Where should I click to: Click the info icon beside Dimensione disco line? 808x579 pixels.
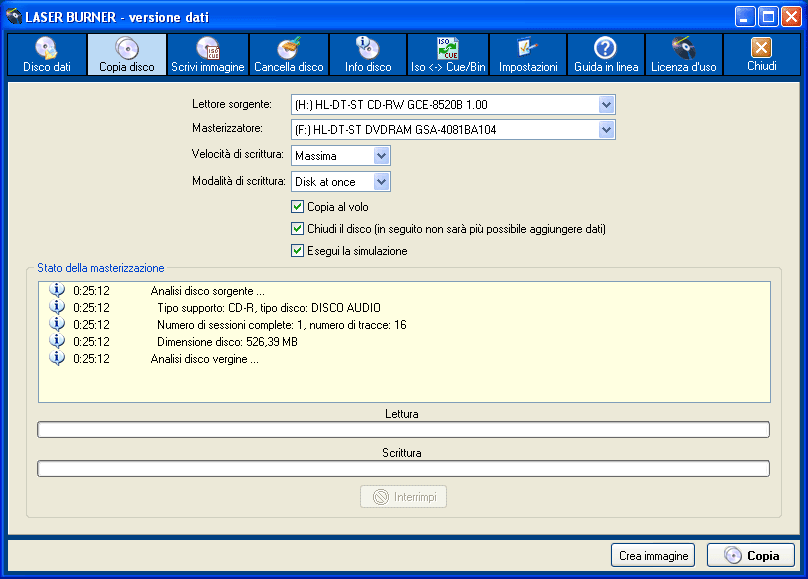[x=57, y=341]
